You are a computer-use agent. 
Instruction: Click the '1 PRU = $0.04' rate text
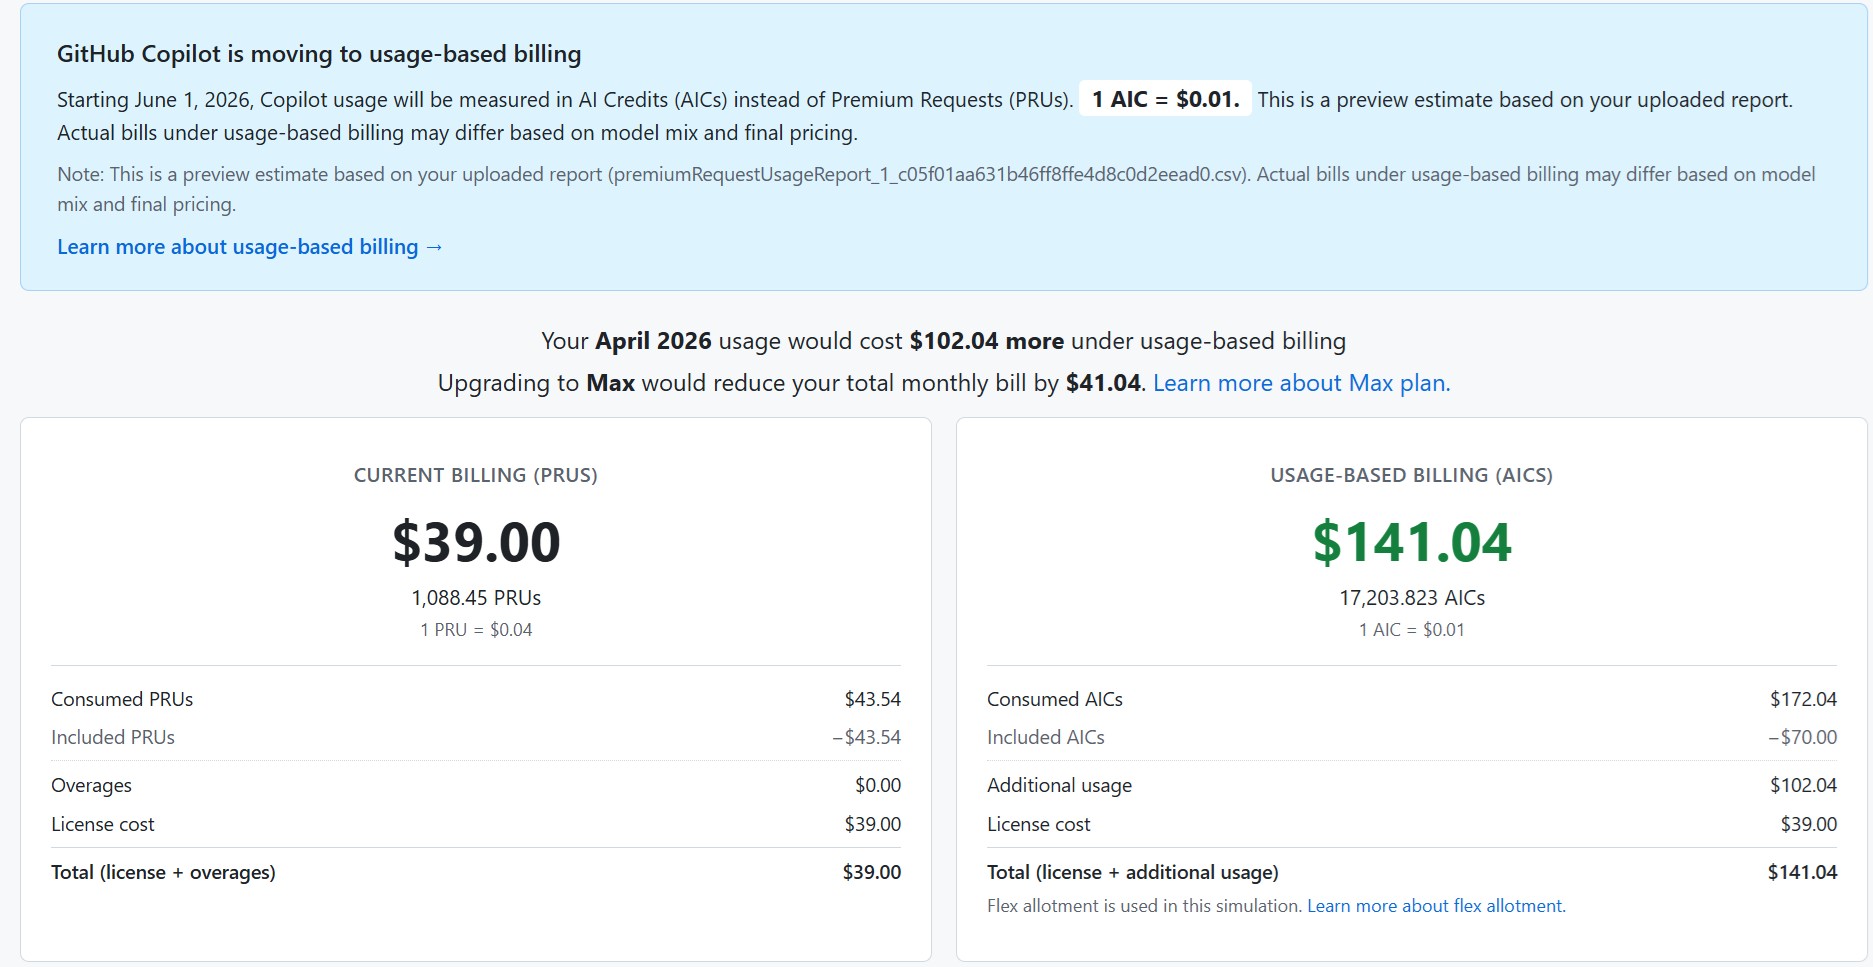click(x=476, y=630)
